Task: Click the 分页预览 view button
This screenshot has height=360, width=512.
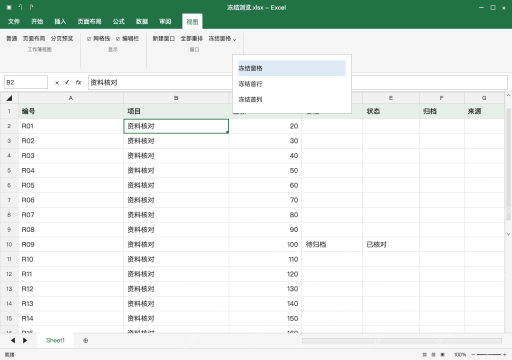Action: tap(62, 39)
